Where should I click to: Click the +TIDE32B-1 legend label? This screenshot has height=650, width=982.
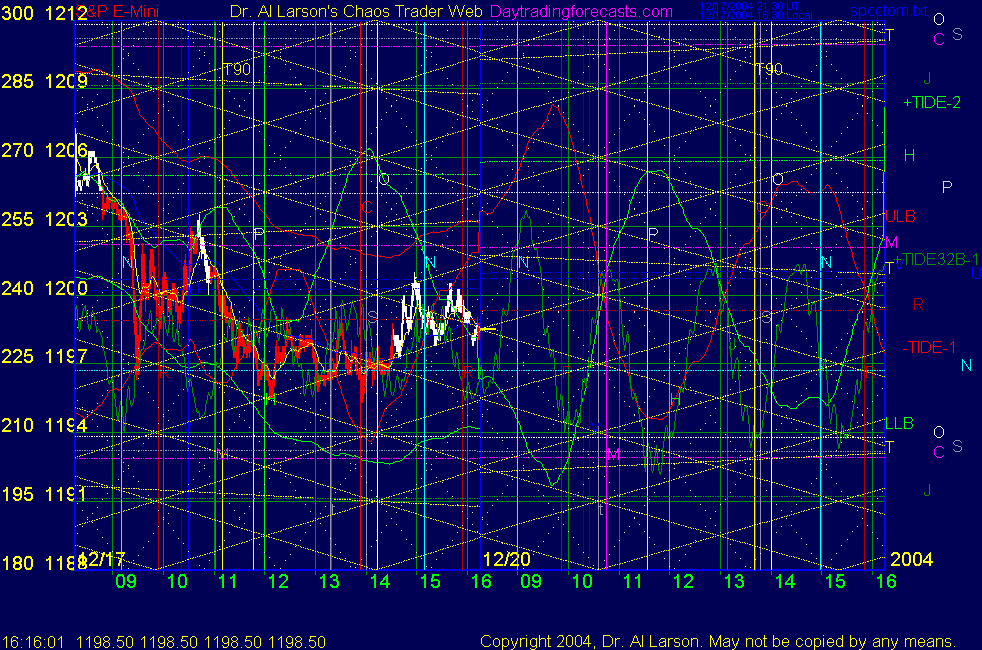pyautogui.click(x=936, y=259)
